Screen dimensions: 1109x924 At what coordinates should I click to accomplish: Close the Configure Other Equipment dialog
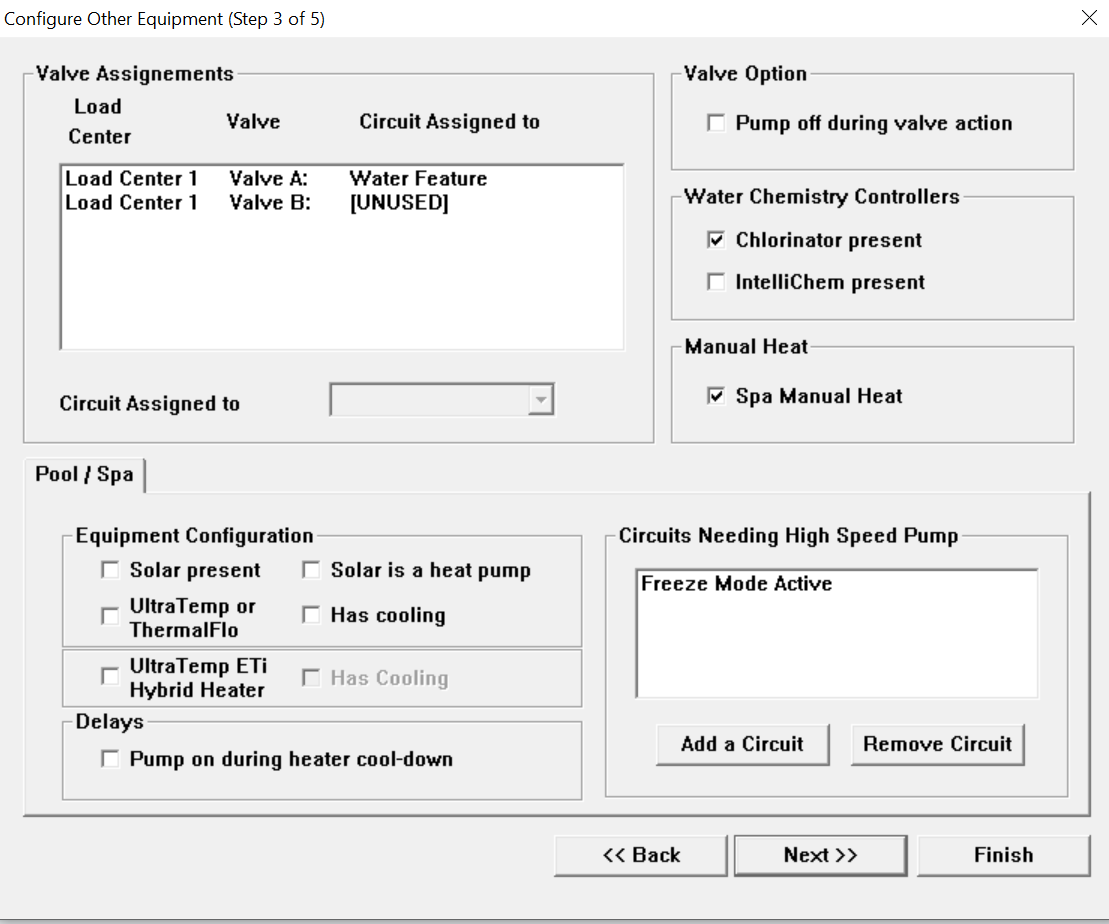[1089, 18]
